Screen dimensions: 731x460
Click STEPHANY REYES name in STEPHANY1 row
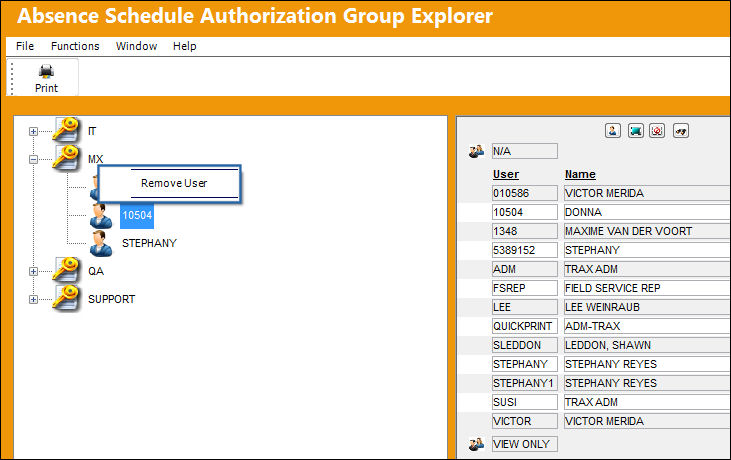pos(647,383)
